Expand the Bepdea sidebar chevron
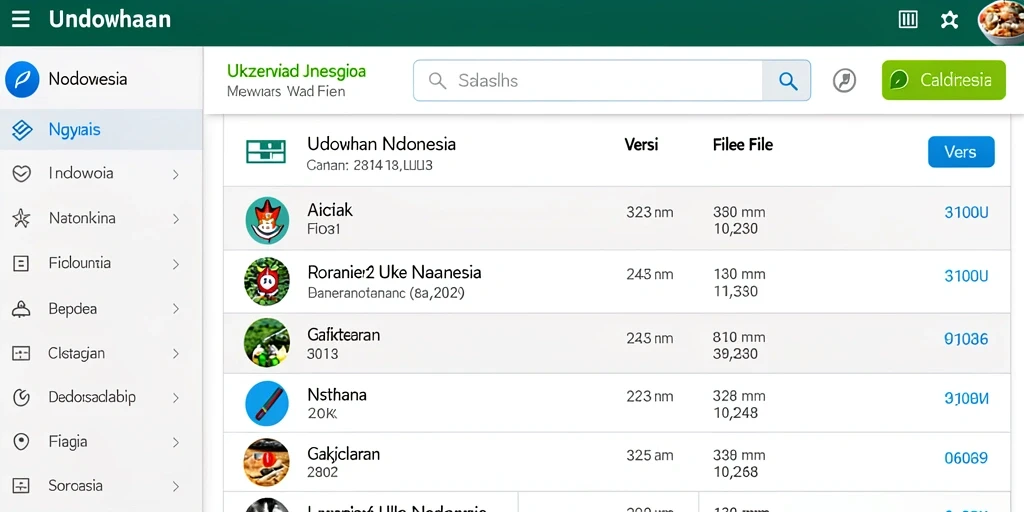The image size is (1024, 512). (x=176, y=309)
